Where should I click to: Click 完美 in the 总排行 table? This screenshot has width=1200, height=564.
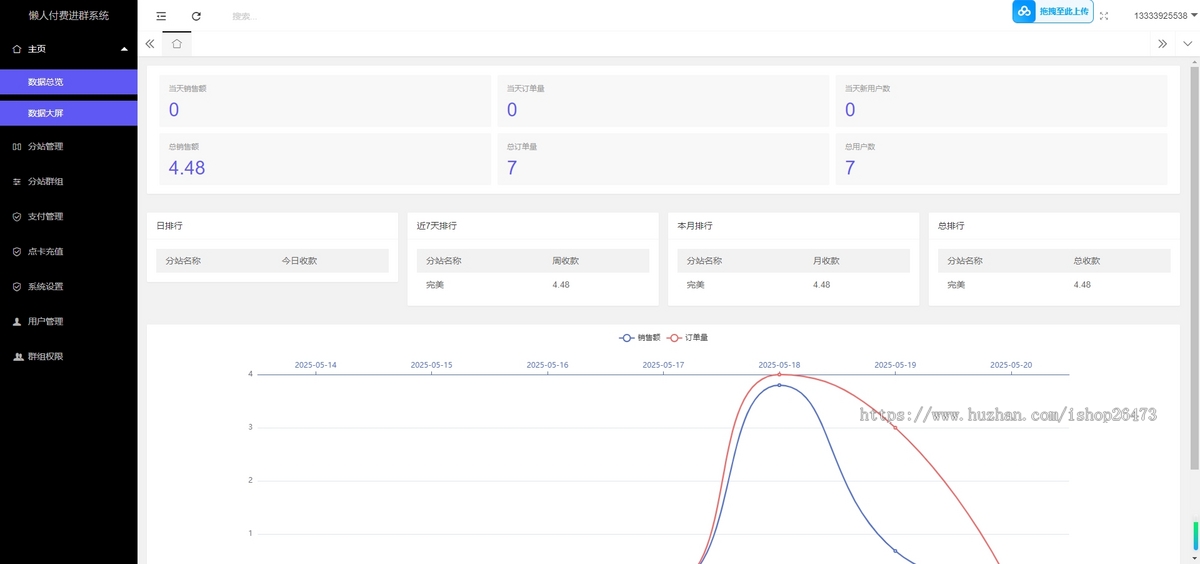[956, 285]
